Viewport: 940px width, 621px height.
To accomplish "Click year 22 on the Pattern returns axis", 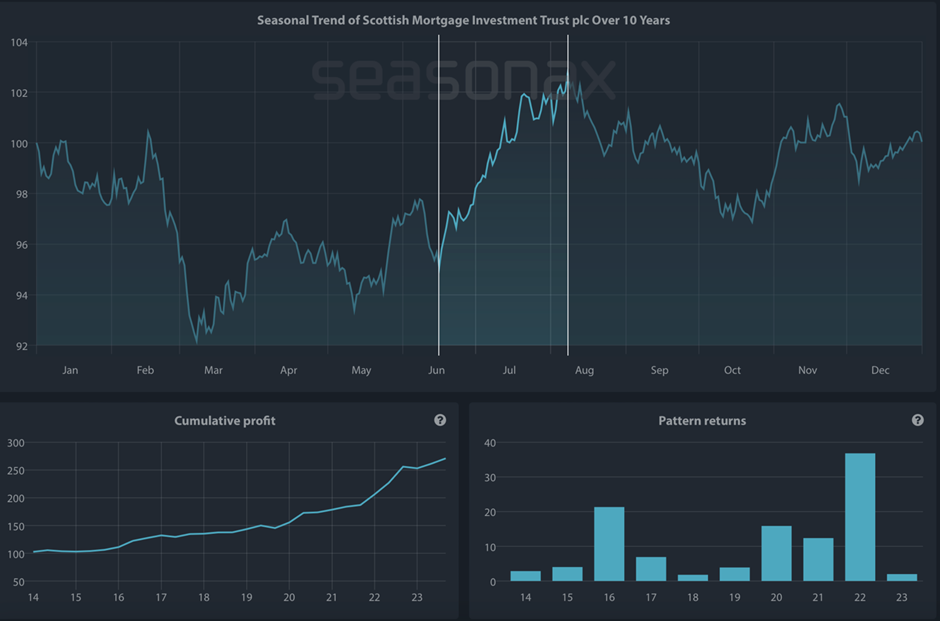I will coord(860,598).
